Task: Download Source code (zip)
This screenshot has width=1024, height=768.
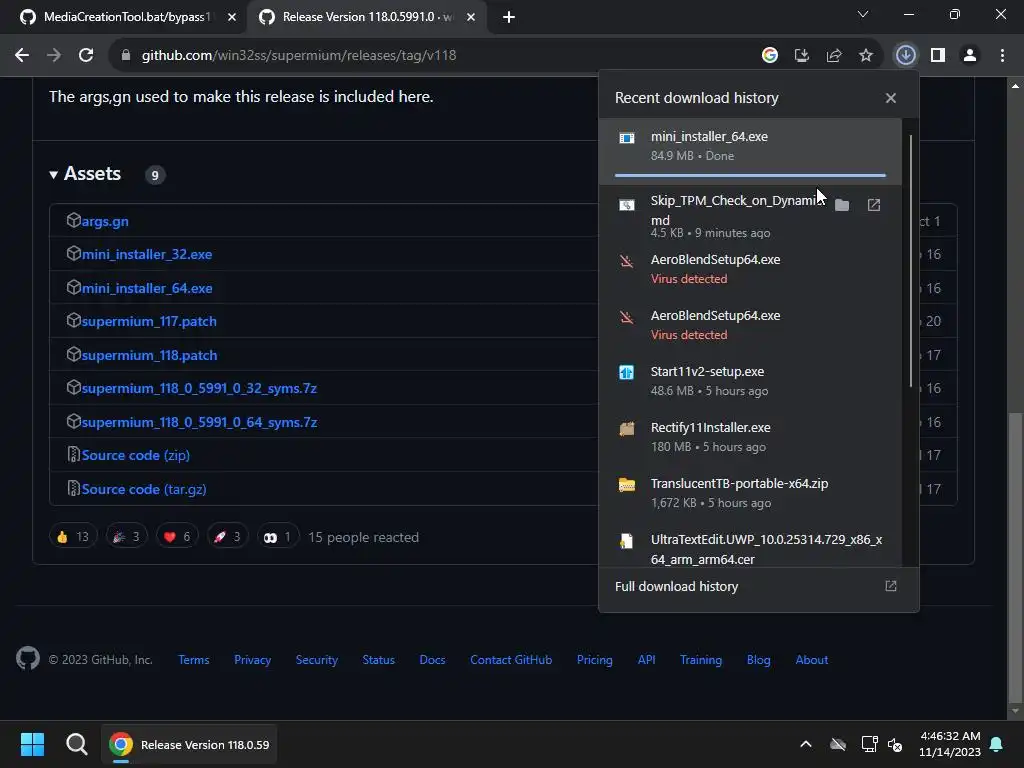Action: click(x=135, y=455)
